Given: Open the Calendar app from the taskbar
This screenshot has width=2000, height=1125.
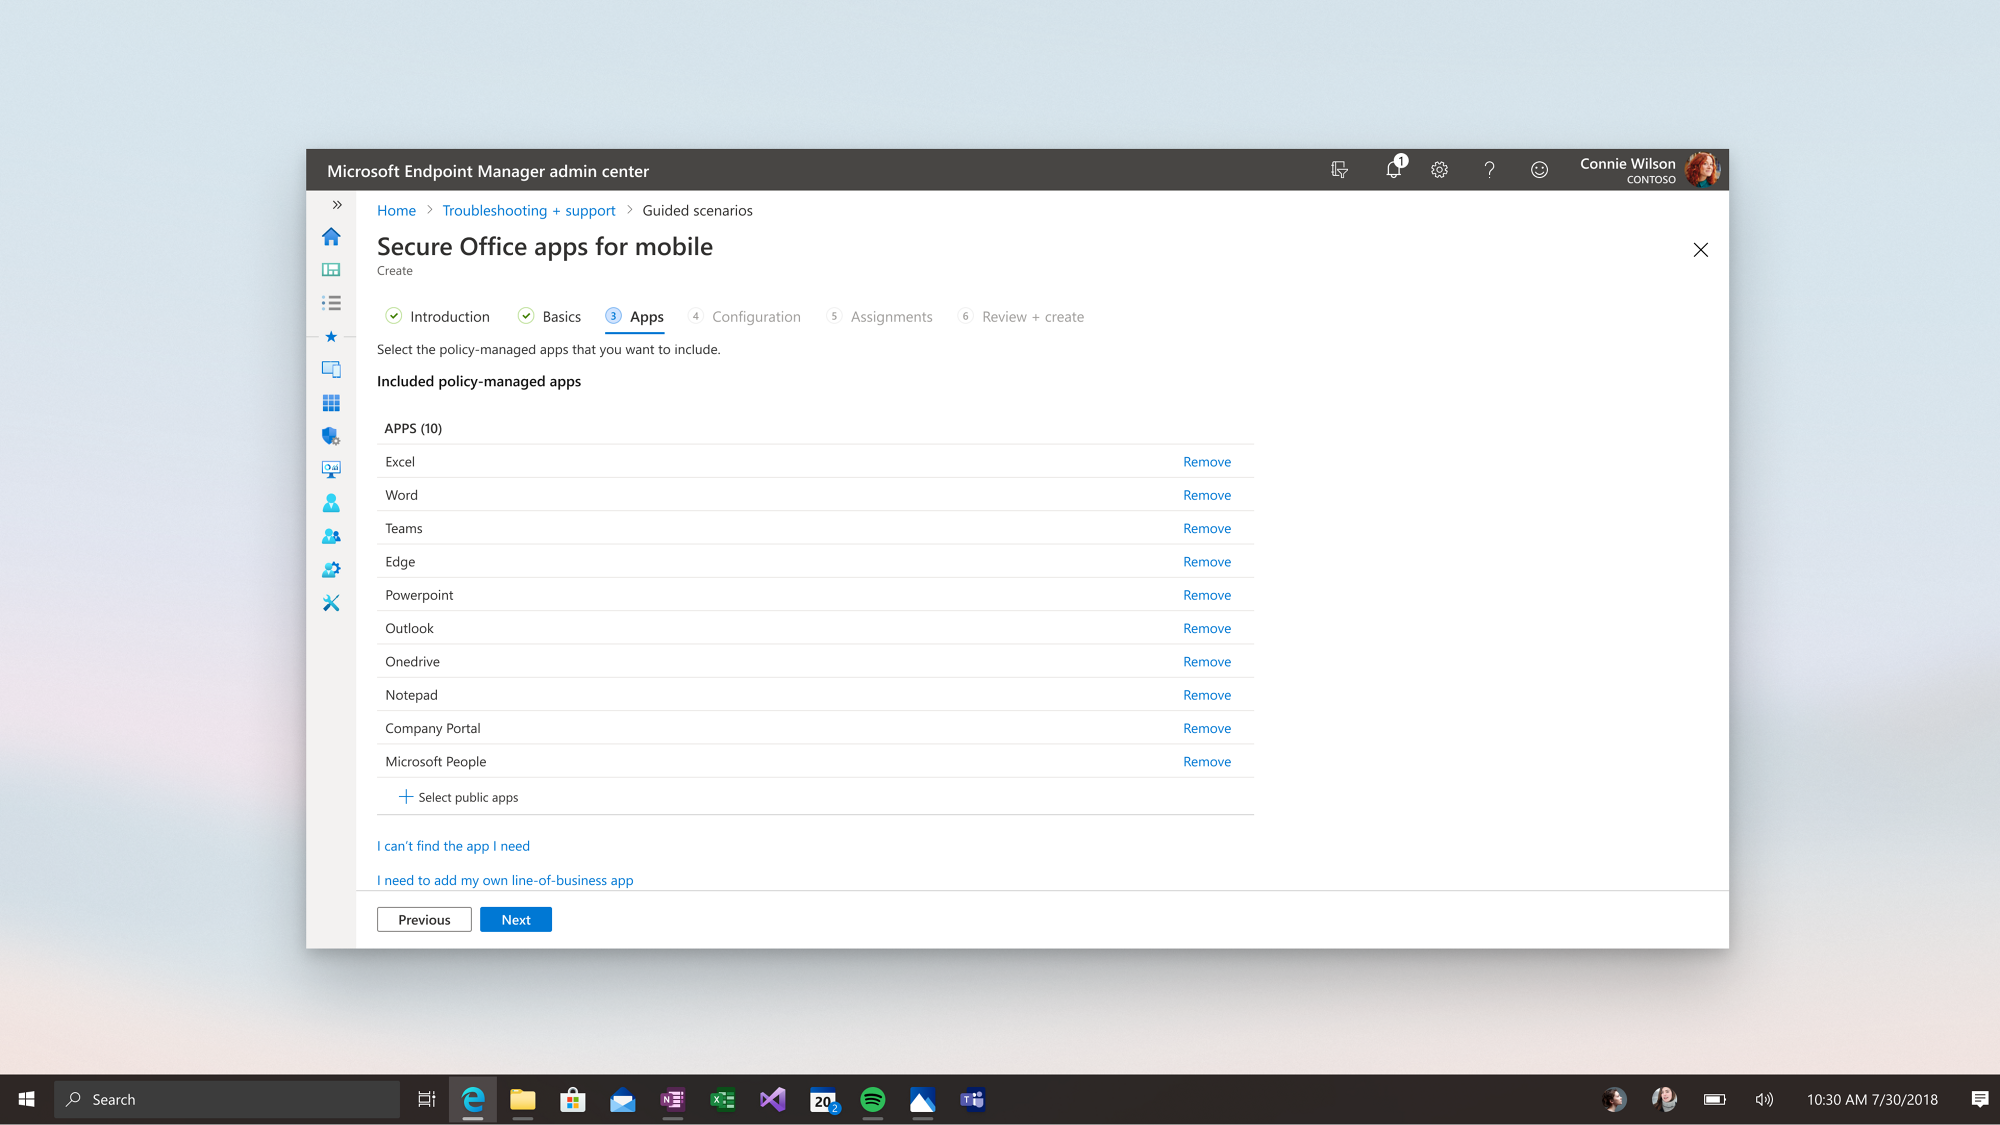Looking at the screenshot, I should [x=823, y=1100].
